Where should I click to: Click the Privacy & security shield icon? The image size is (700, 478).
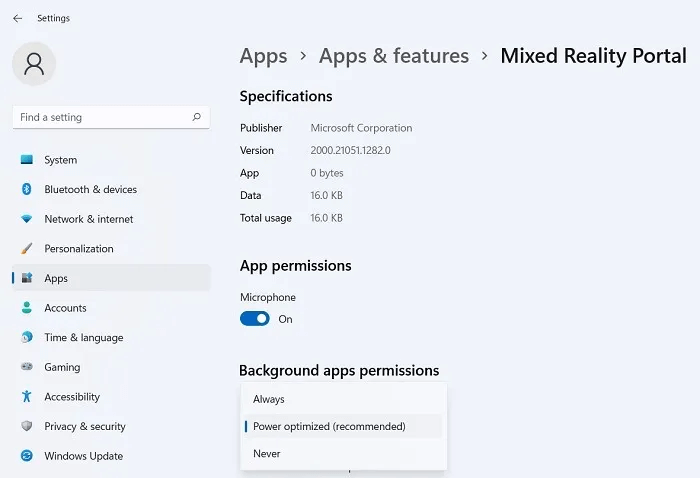26,426
